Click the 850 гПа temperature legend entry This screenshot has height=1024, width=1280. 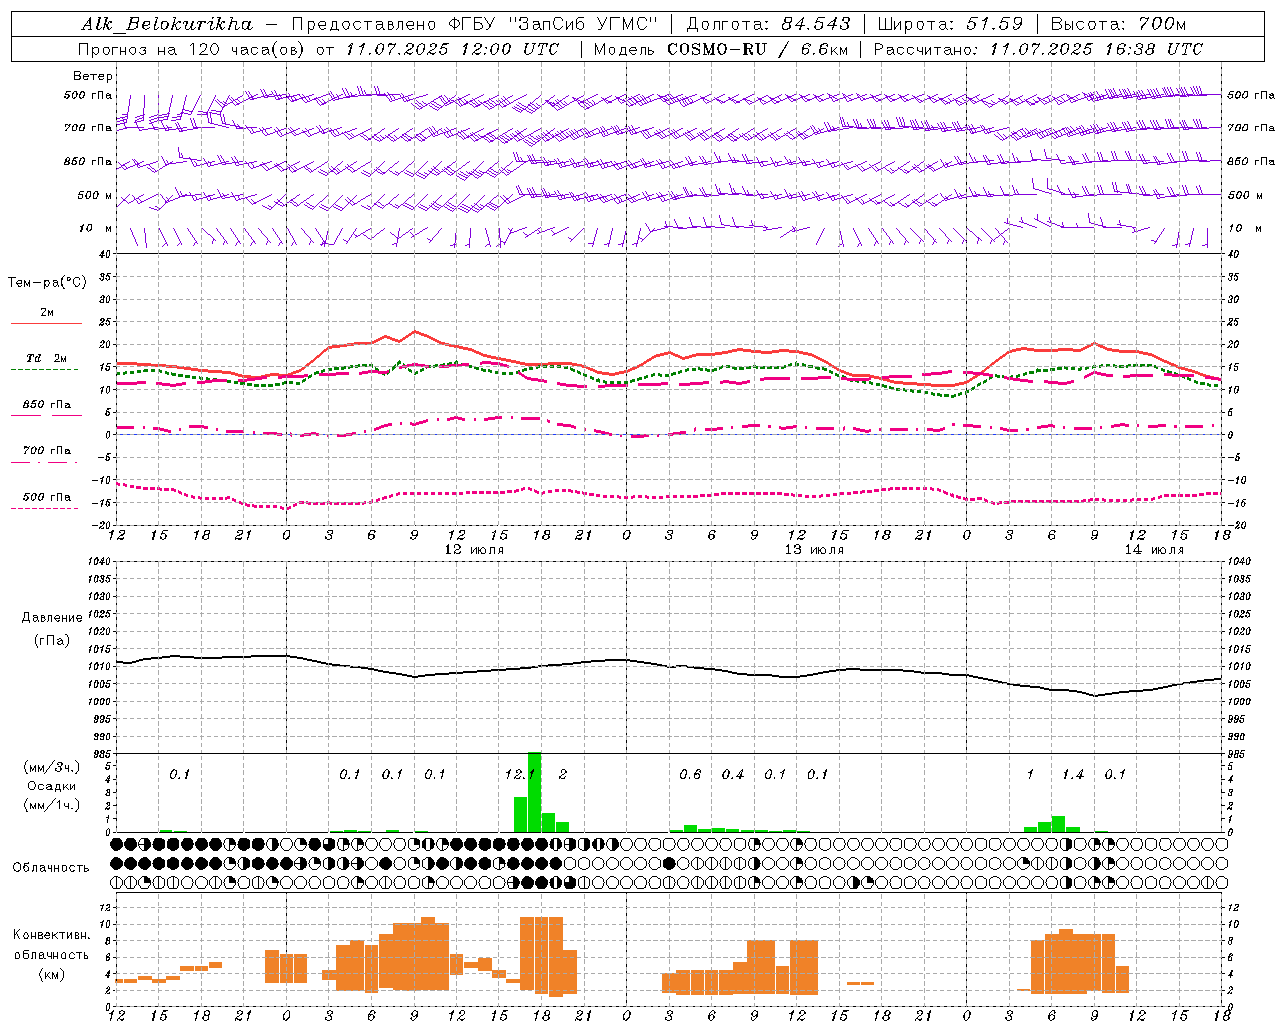47,405
